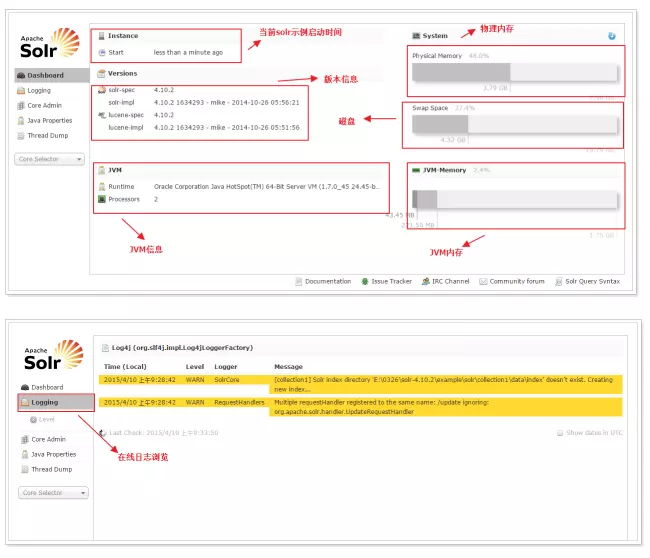This screenshot has width=650, height=558.
Task: Click the 'less than a minute ago' start value
Action: (x=188, y=52)
